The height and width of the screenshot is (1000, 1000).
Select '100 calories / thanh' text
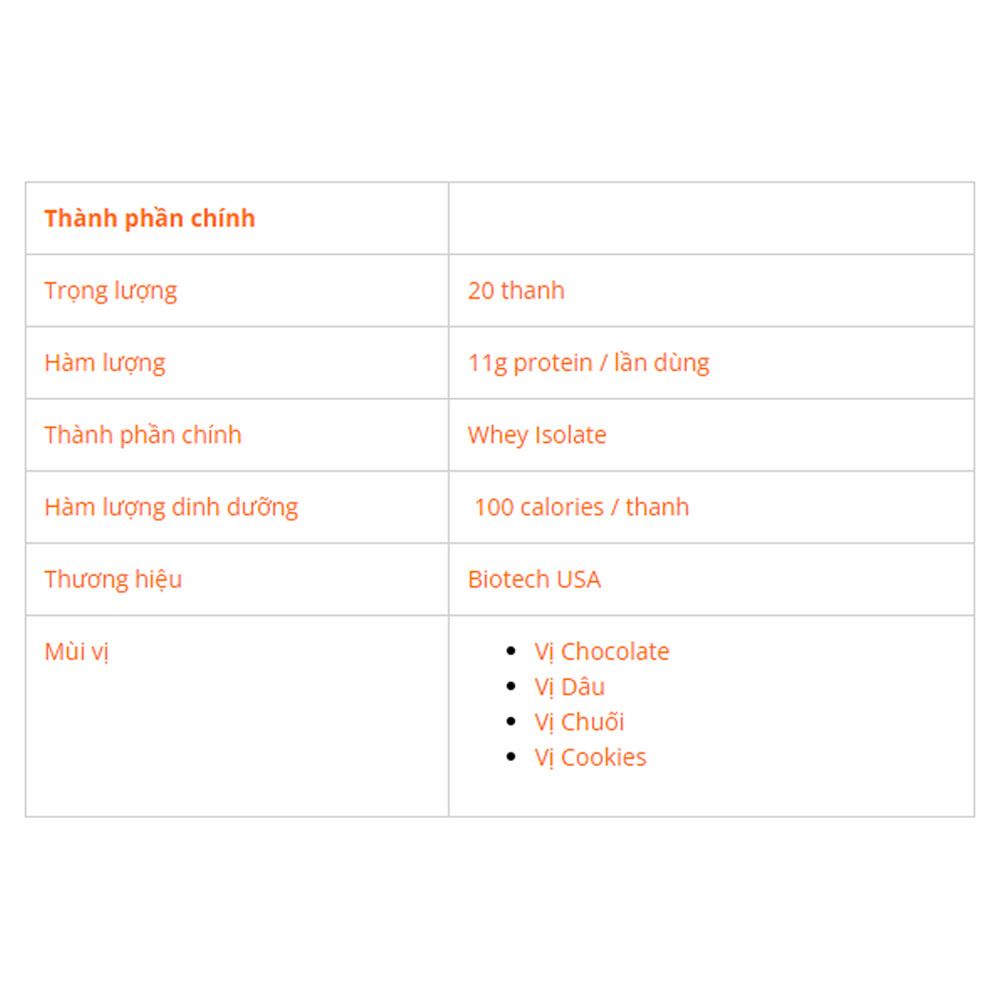tap(582, 507)
